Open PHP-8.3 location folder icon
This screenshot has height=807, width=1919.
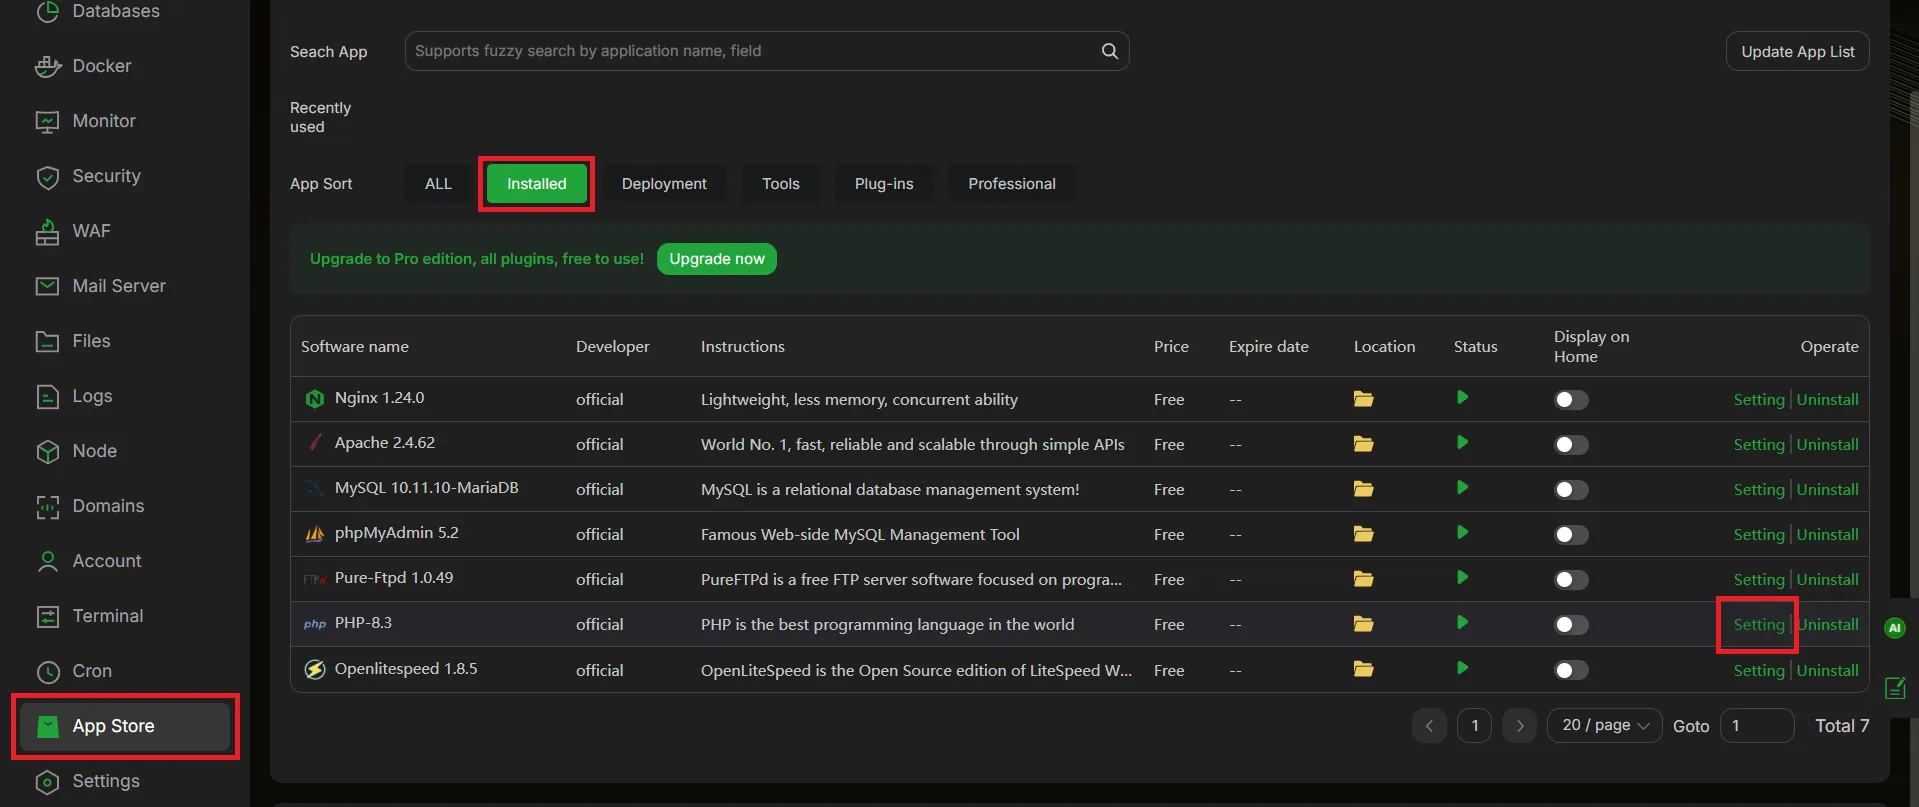(1363, 624)
